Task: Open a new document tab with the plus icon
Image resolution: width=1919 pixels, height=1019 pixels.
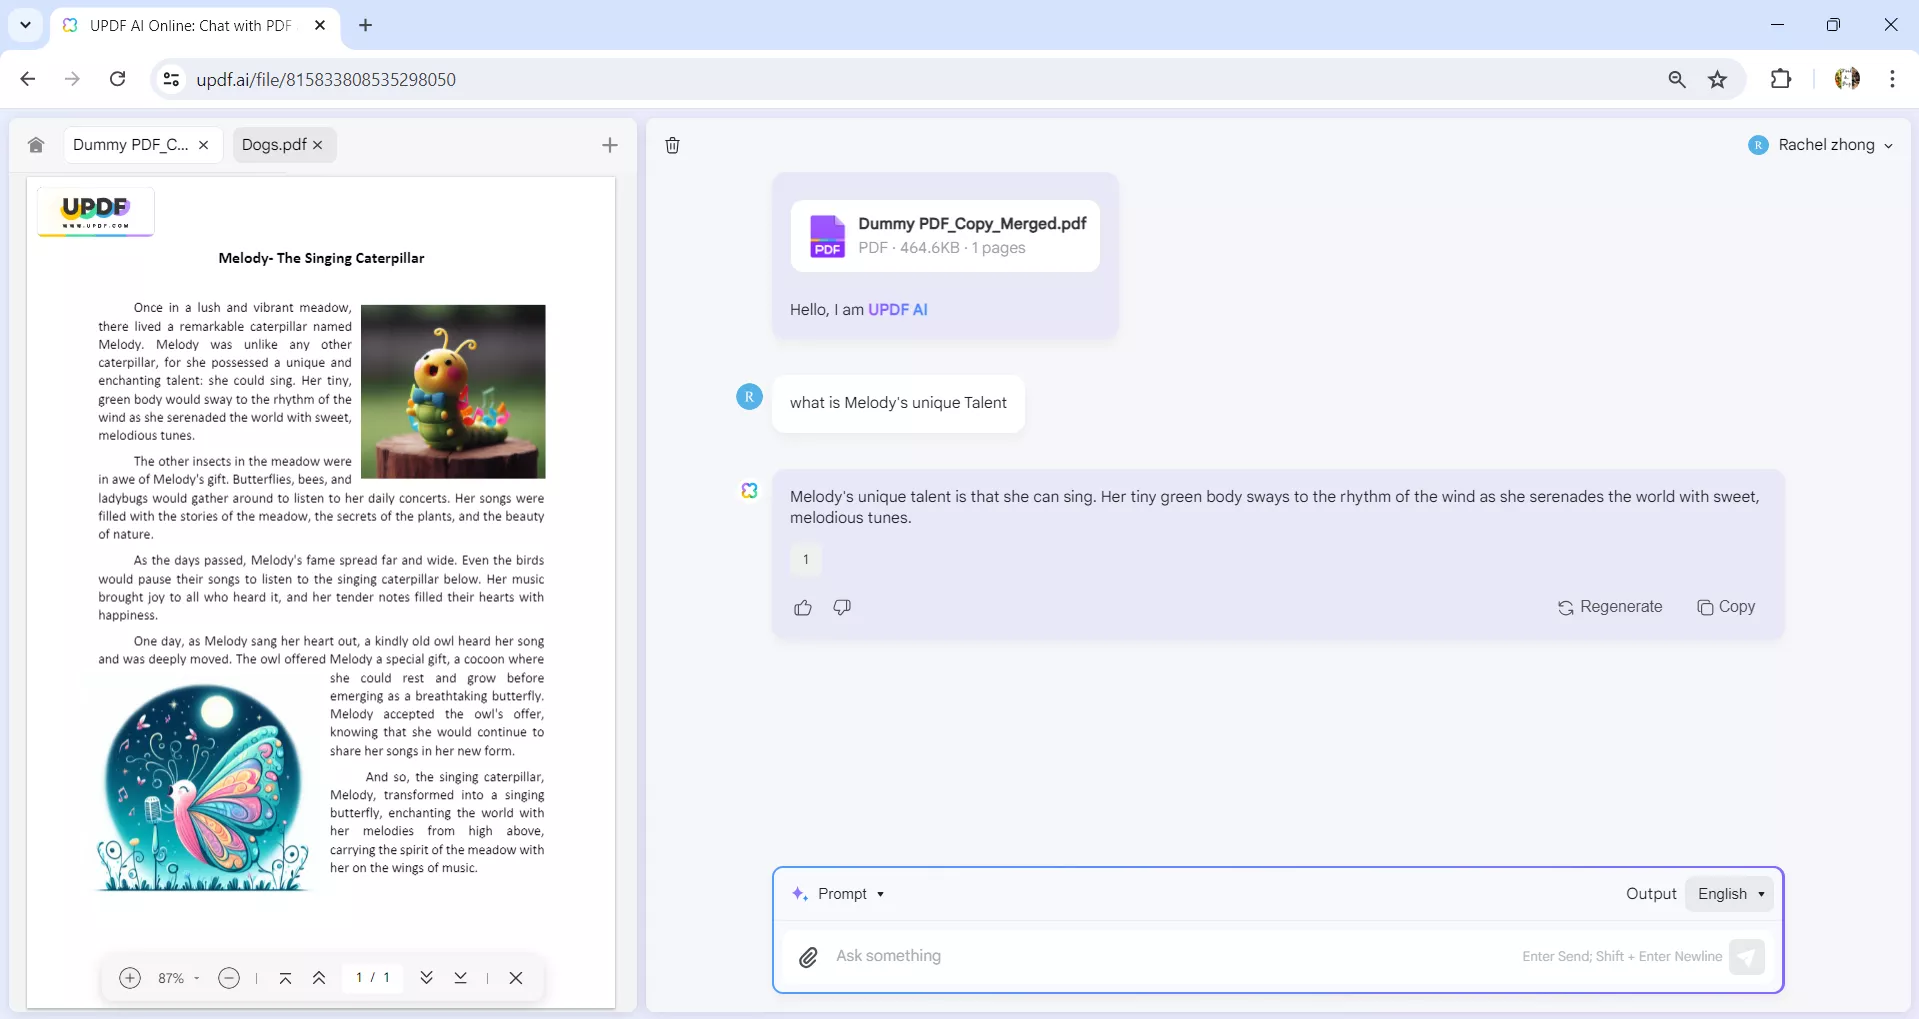Action: pyautogui.click(x=610, y=145)
